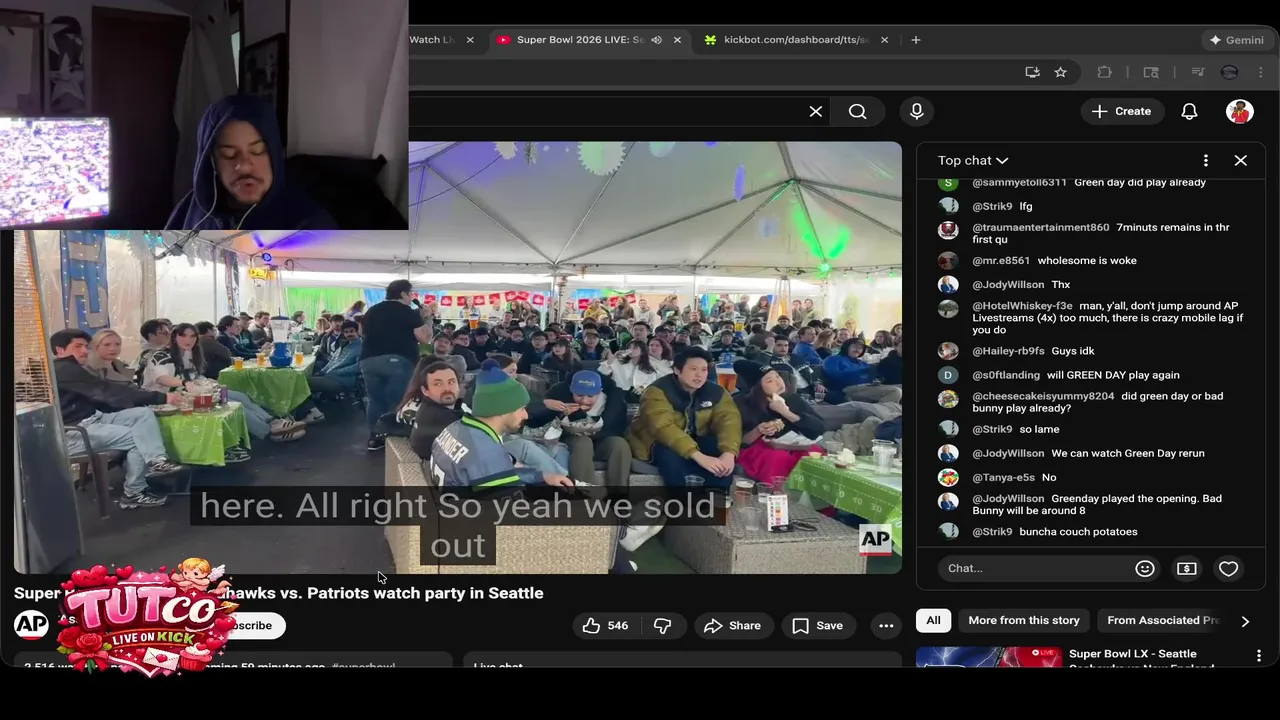
Task: Send a heart reaction in chat
Action: (x=1229, y=568)
